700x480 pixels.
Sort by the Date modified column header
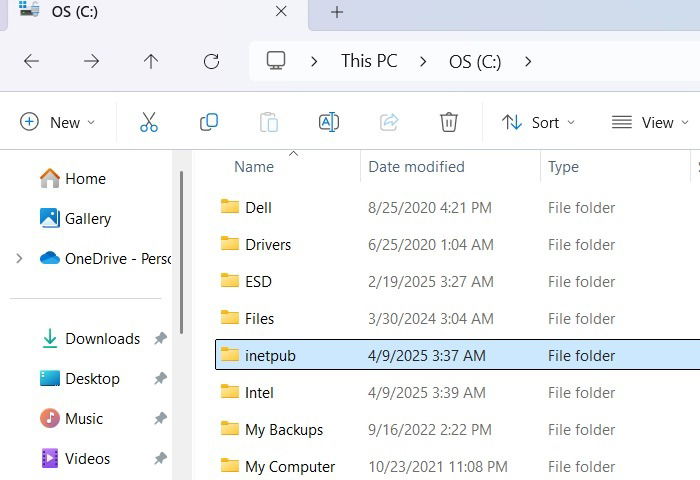click(417, 167)
